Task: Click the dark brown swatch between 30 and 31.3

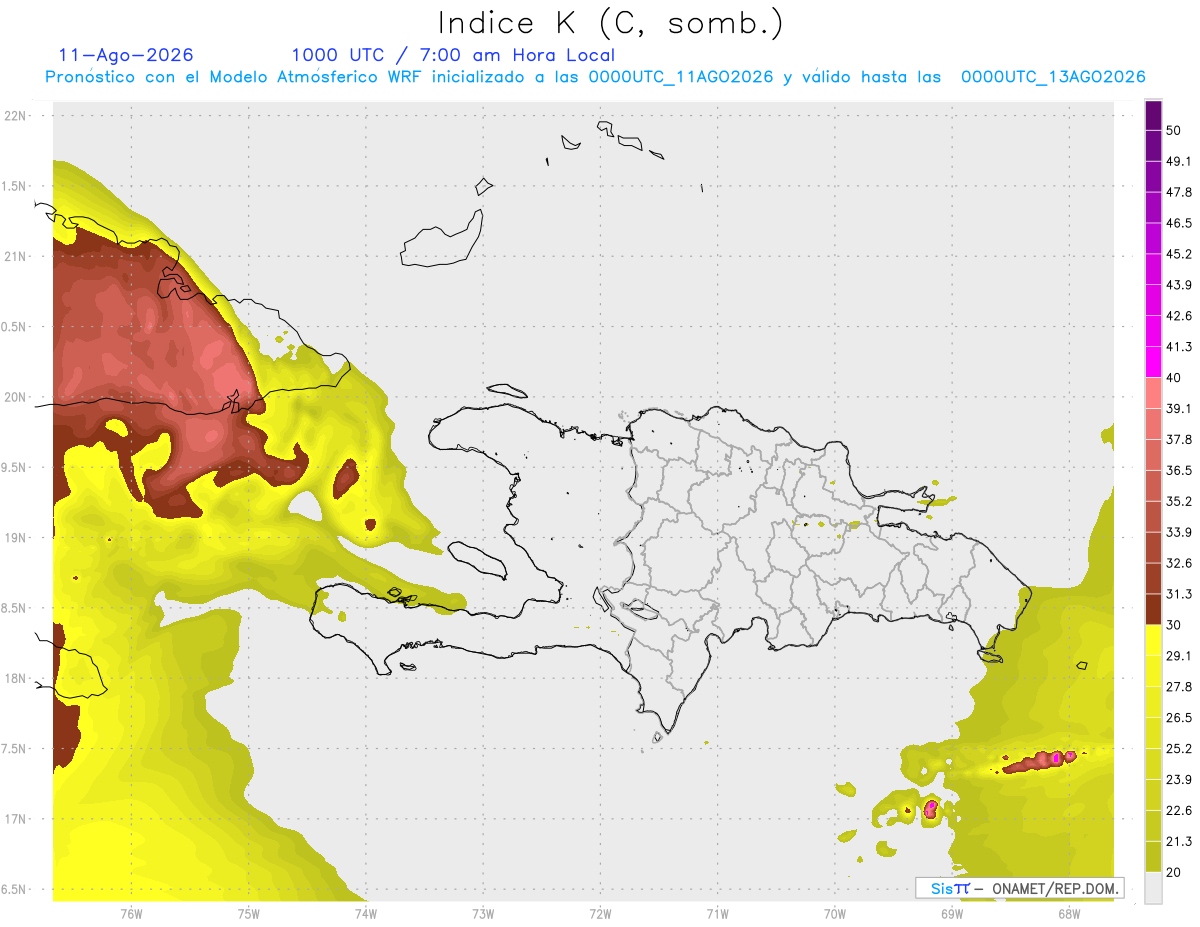Action: [x=1154, y=610]
